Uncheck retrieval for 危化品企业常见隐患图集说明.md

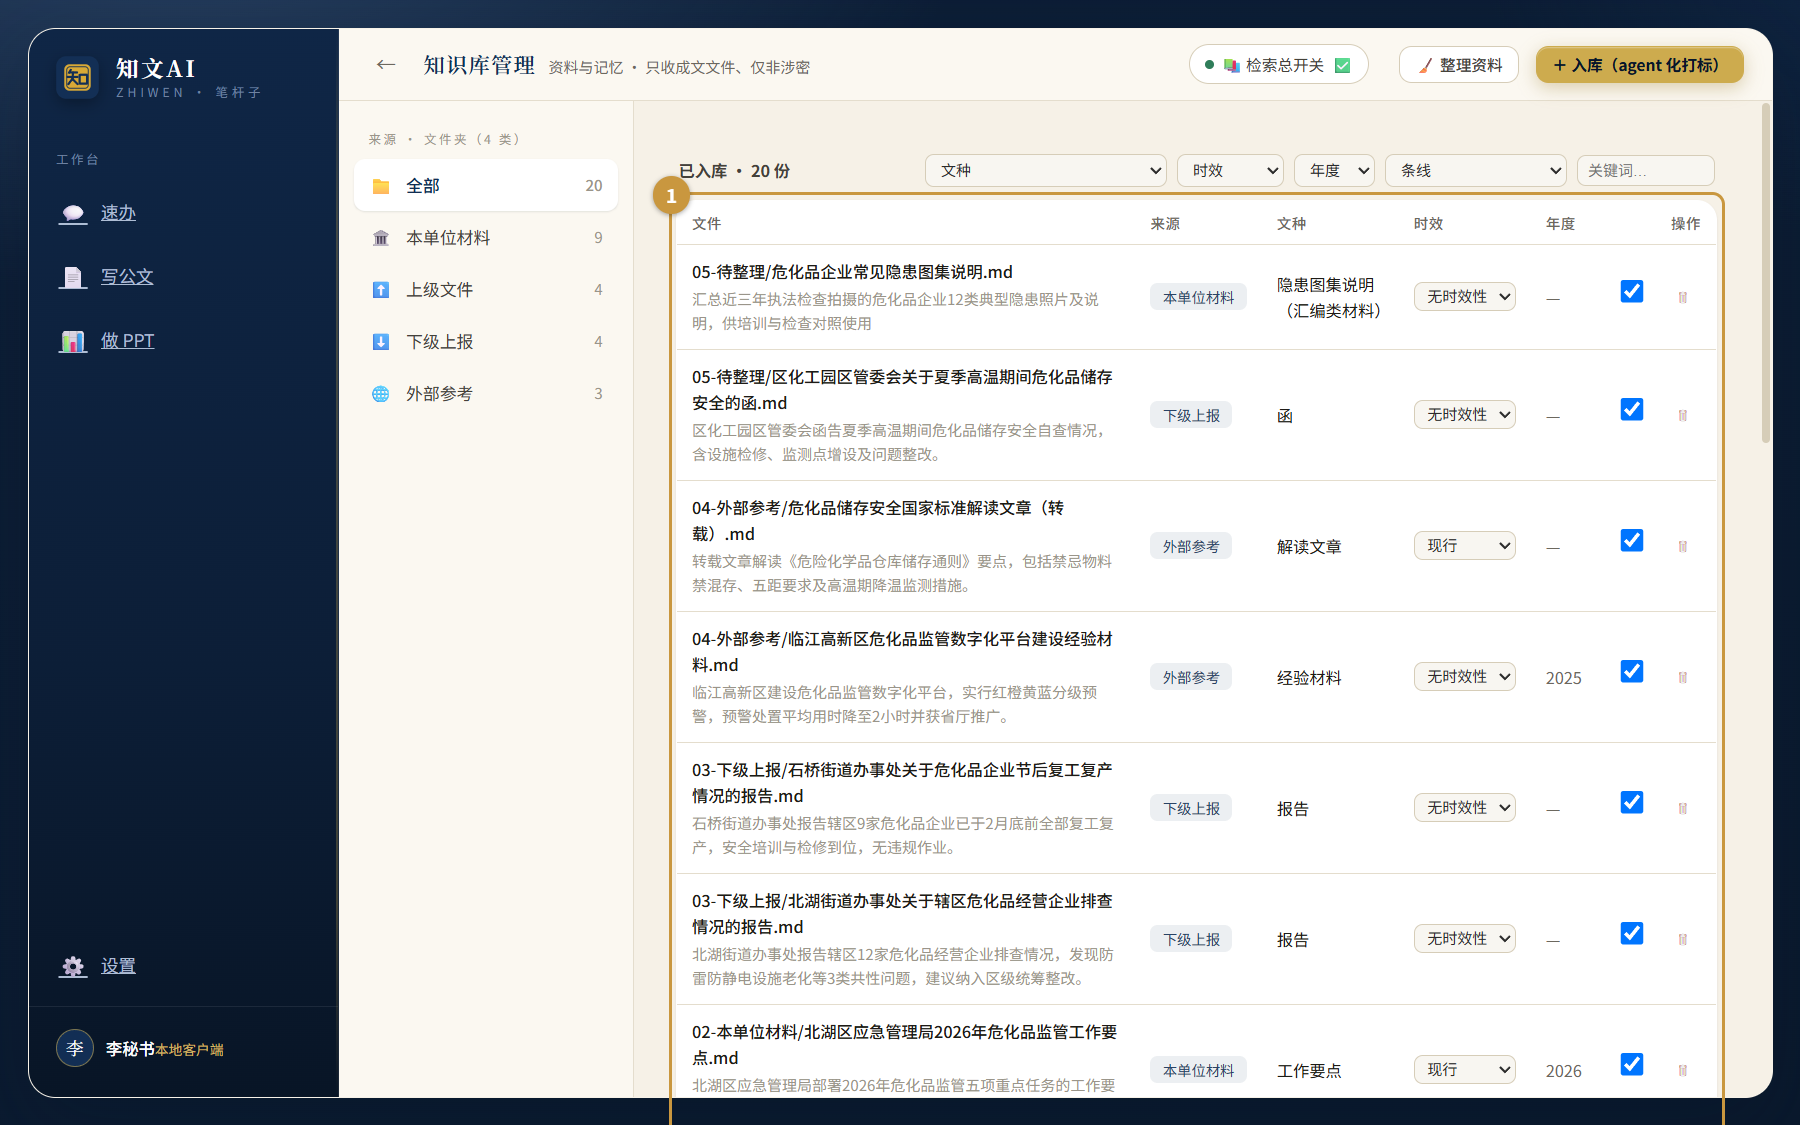[x=1632, y=291]
